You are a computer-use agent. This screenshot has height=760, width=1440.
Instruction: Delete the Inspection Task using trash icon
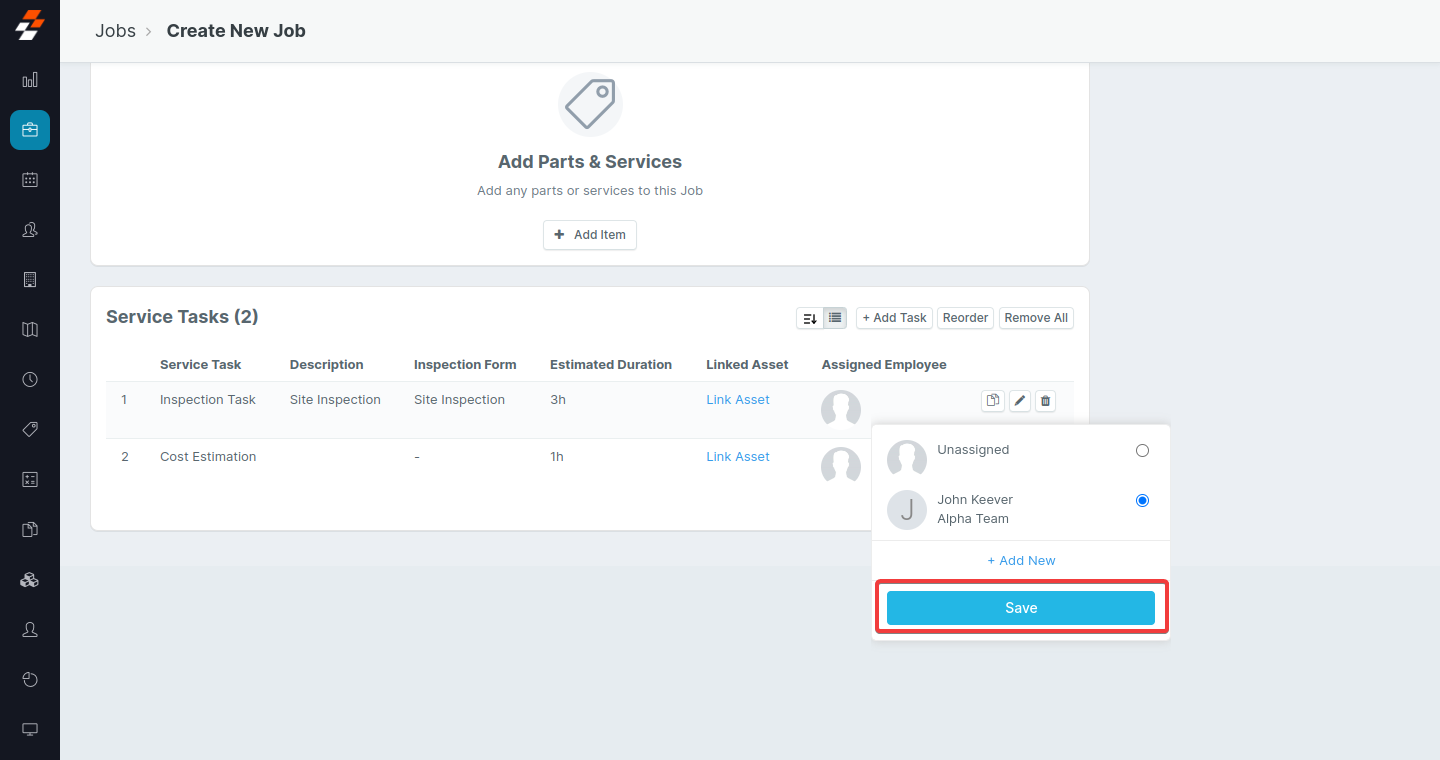tap(1045, 401)
